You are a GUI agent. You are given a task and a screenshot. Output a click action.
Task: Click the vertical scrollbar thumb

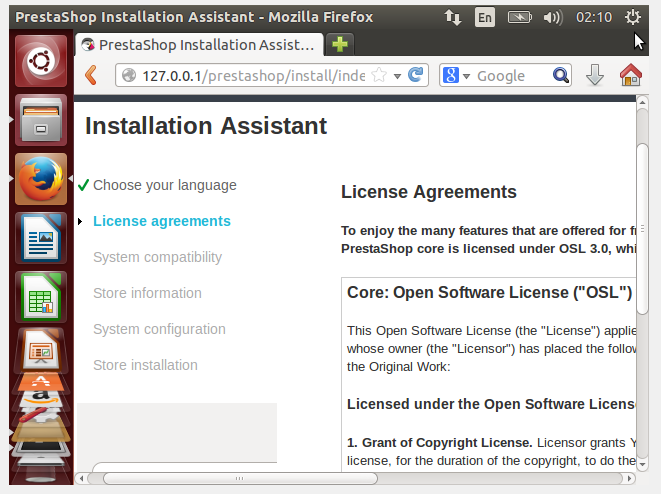[x=642, y=228]
